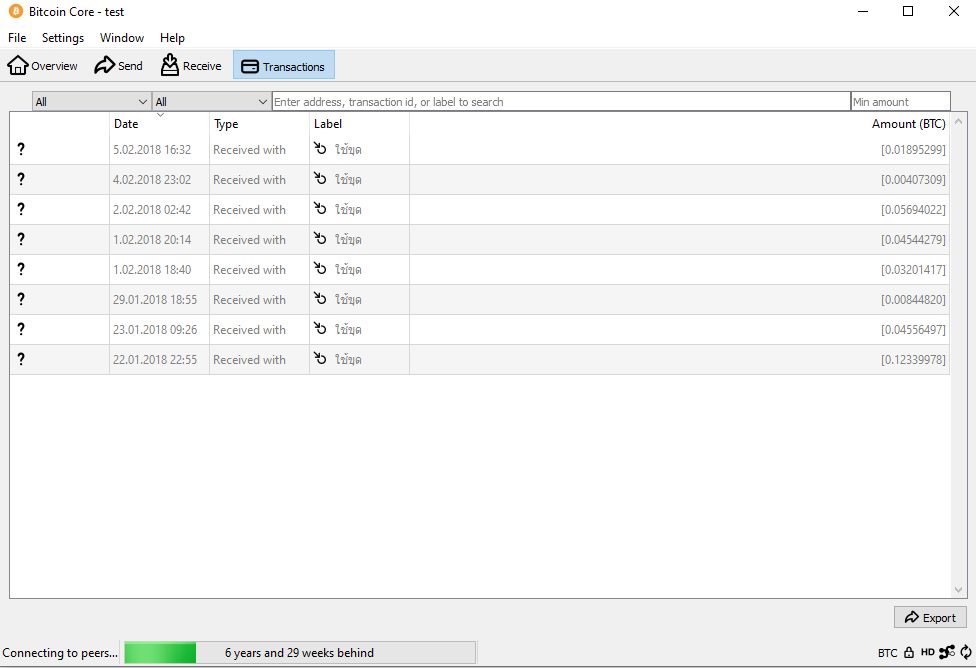This screenshot has width=976, height=668.
Task: Click the scrollbar up arrow in transactions list
Action: click(958, 121)
